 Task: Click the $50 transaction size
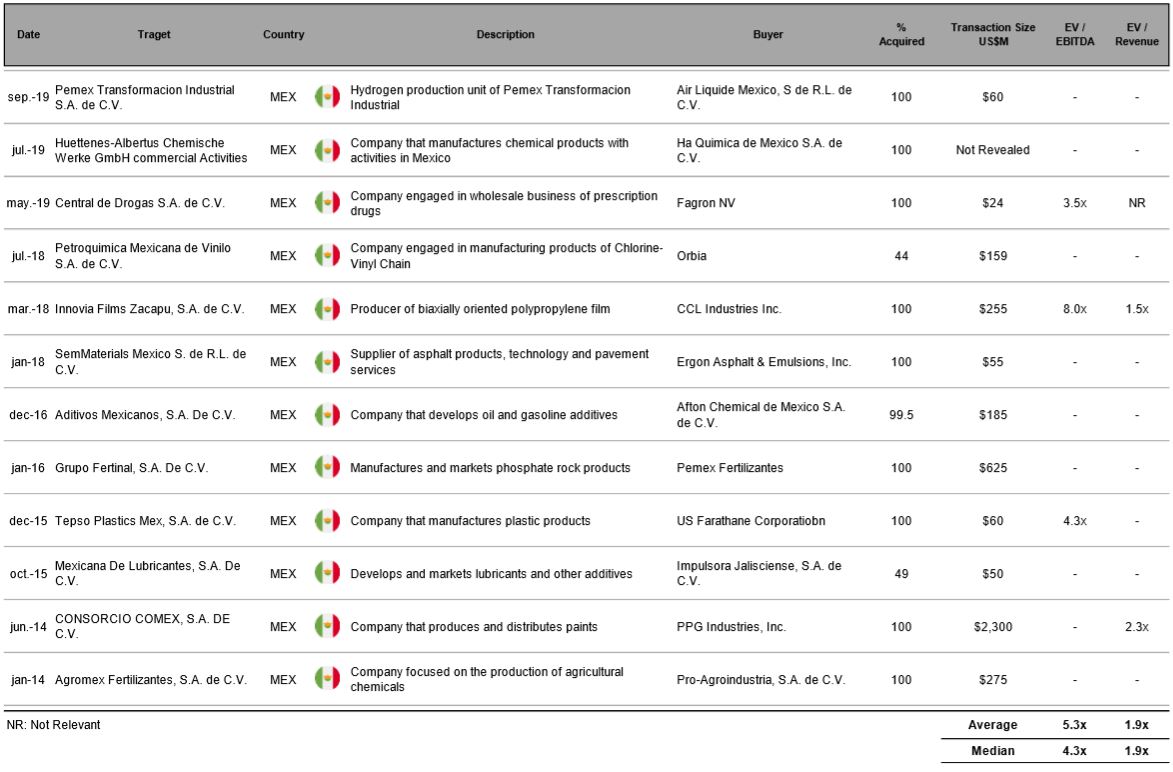click(x=993, y=574)
